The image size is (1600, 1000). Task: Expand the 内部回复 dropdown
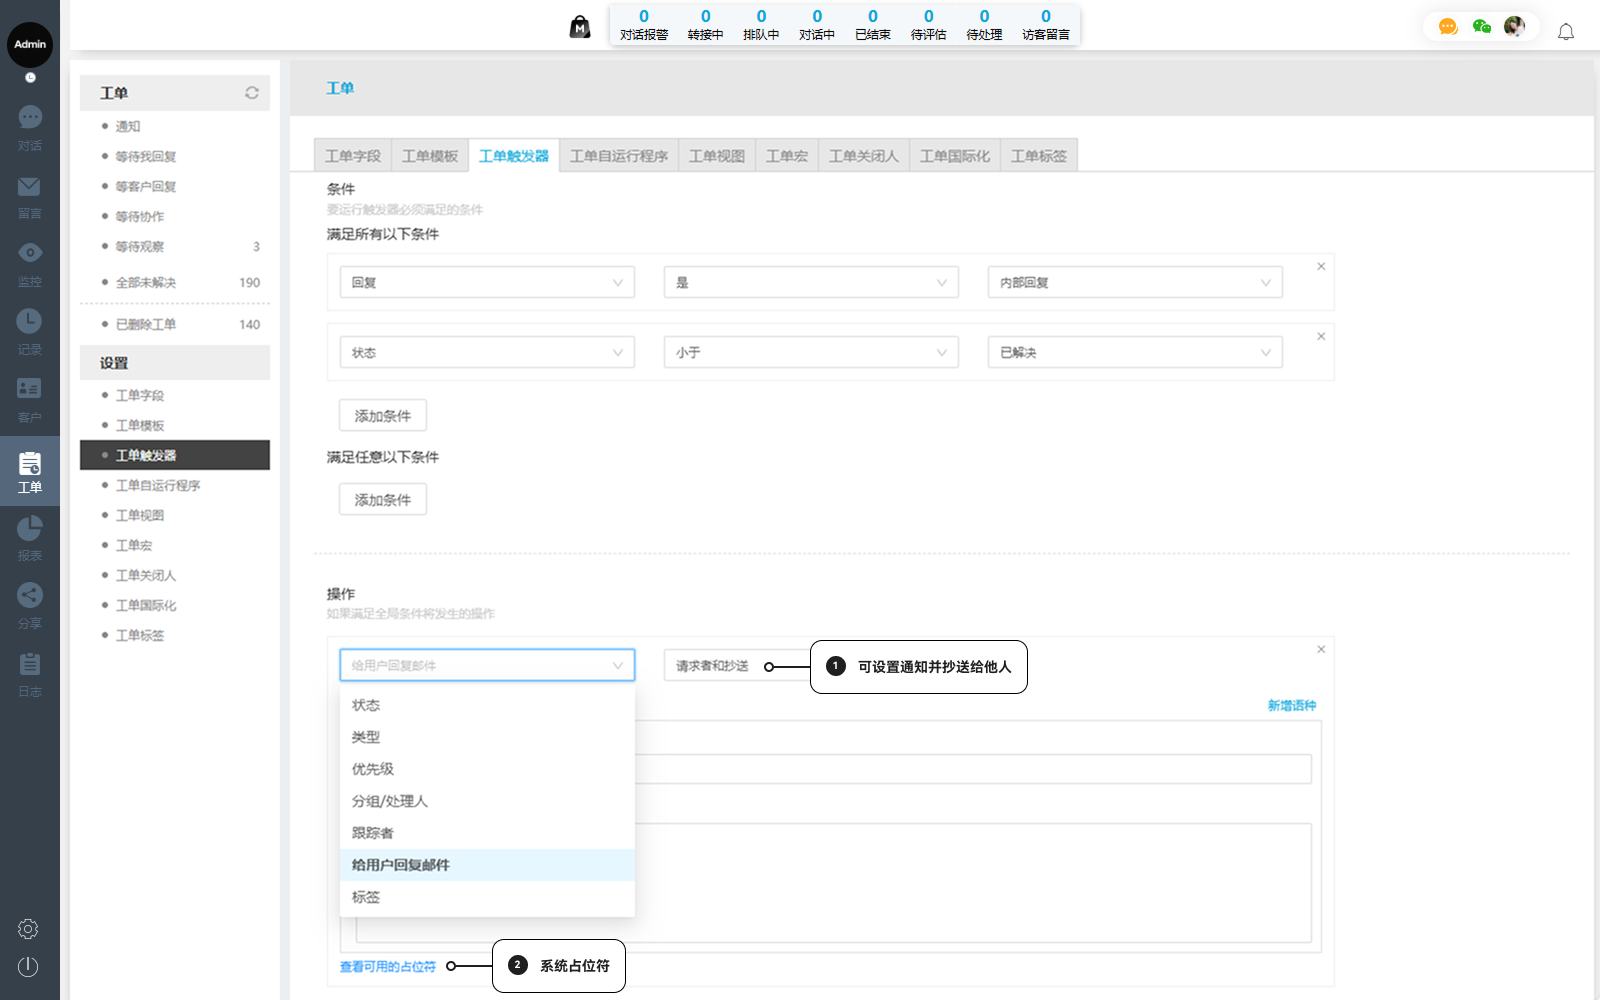click(1134, 283)
